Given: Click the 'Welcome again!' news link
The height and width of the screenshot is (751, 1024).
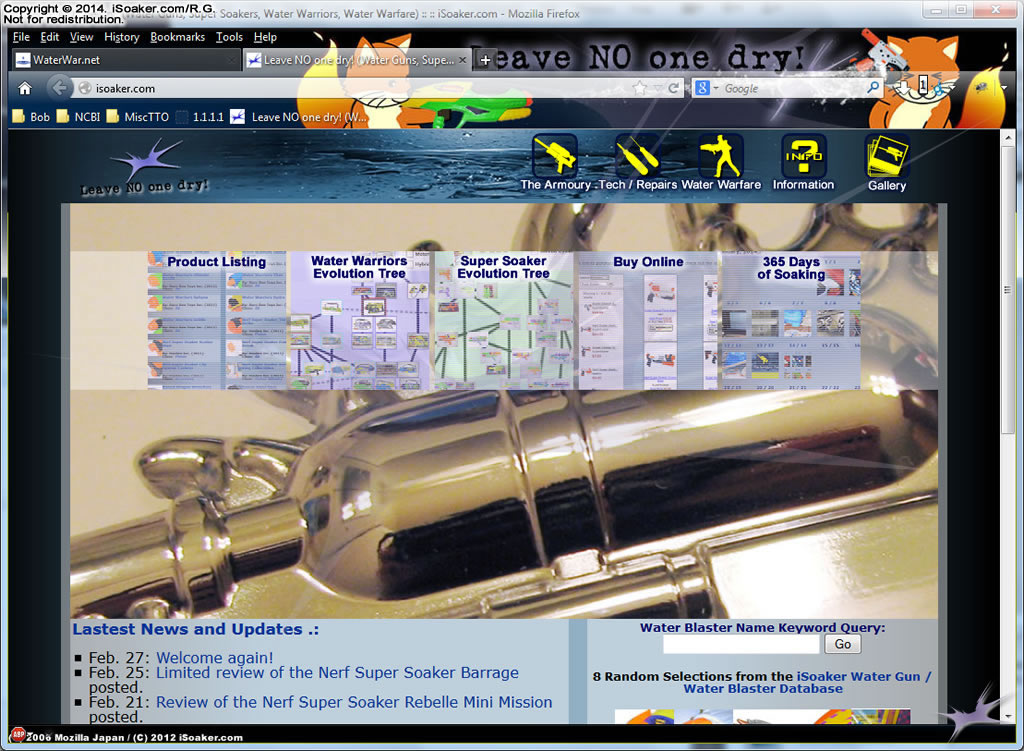Looking at the screenshot, I should [214, 658].
